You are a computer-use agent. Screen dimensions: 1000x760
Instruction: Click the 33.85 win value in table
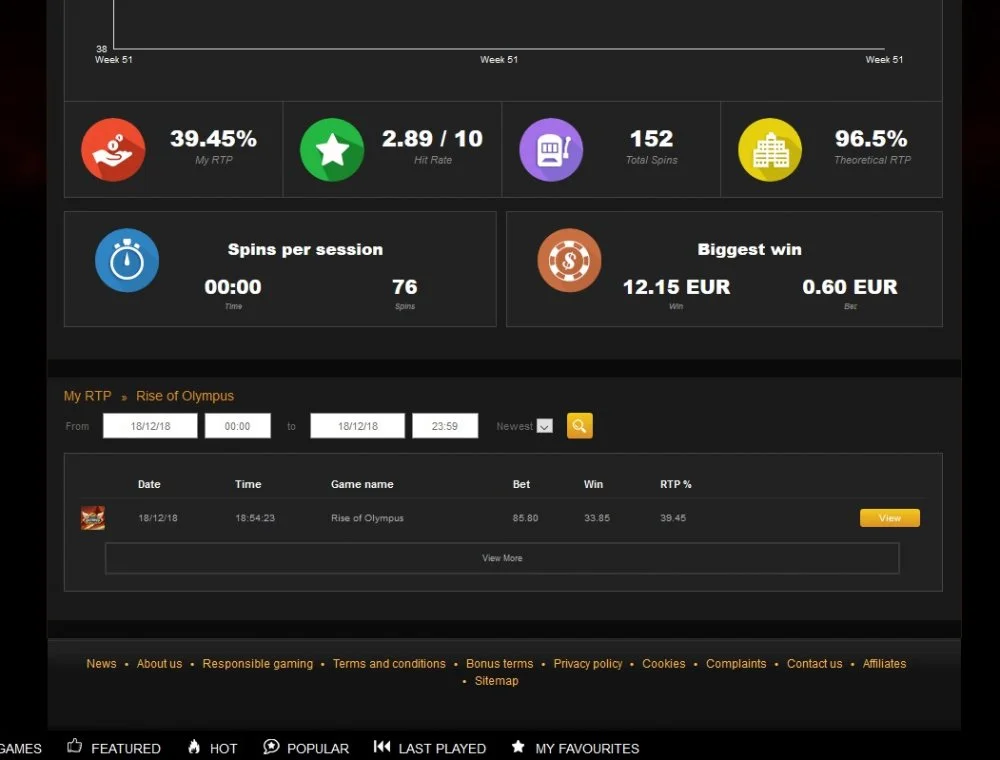point(597,518)
